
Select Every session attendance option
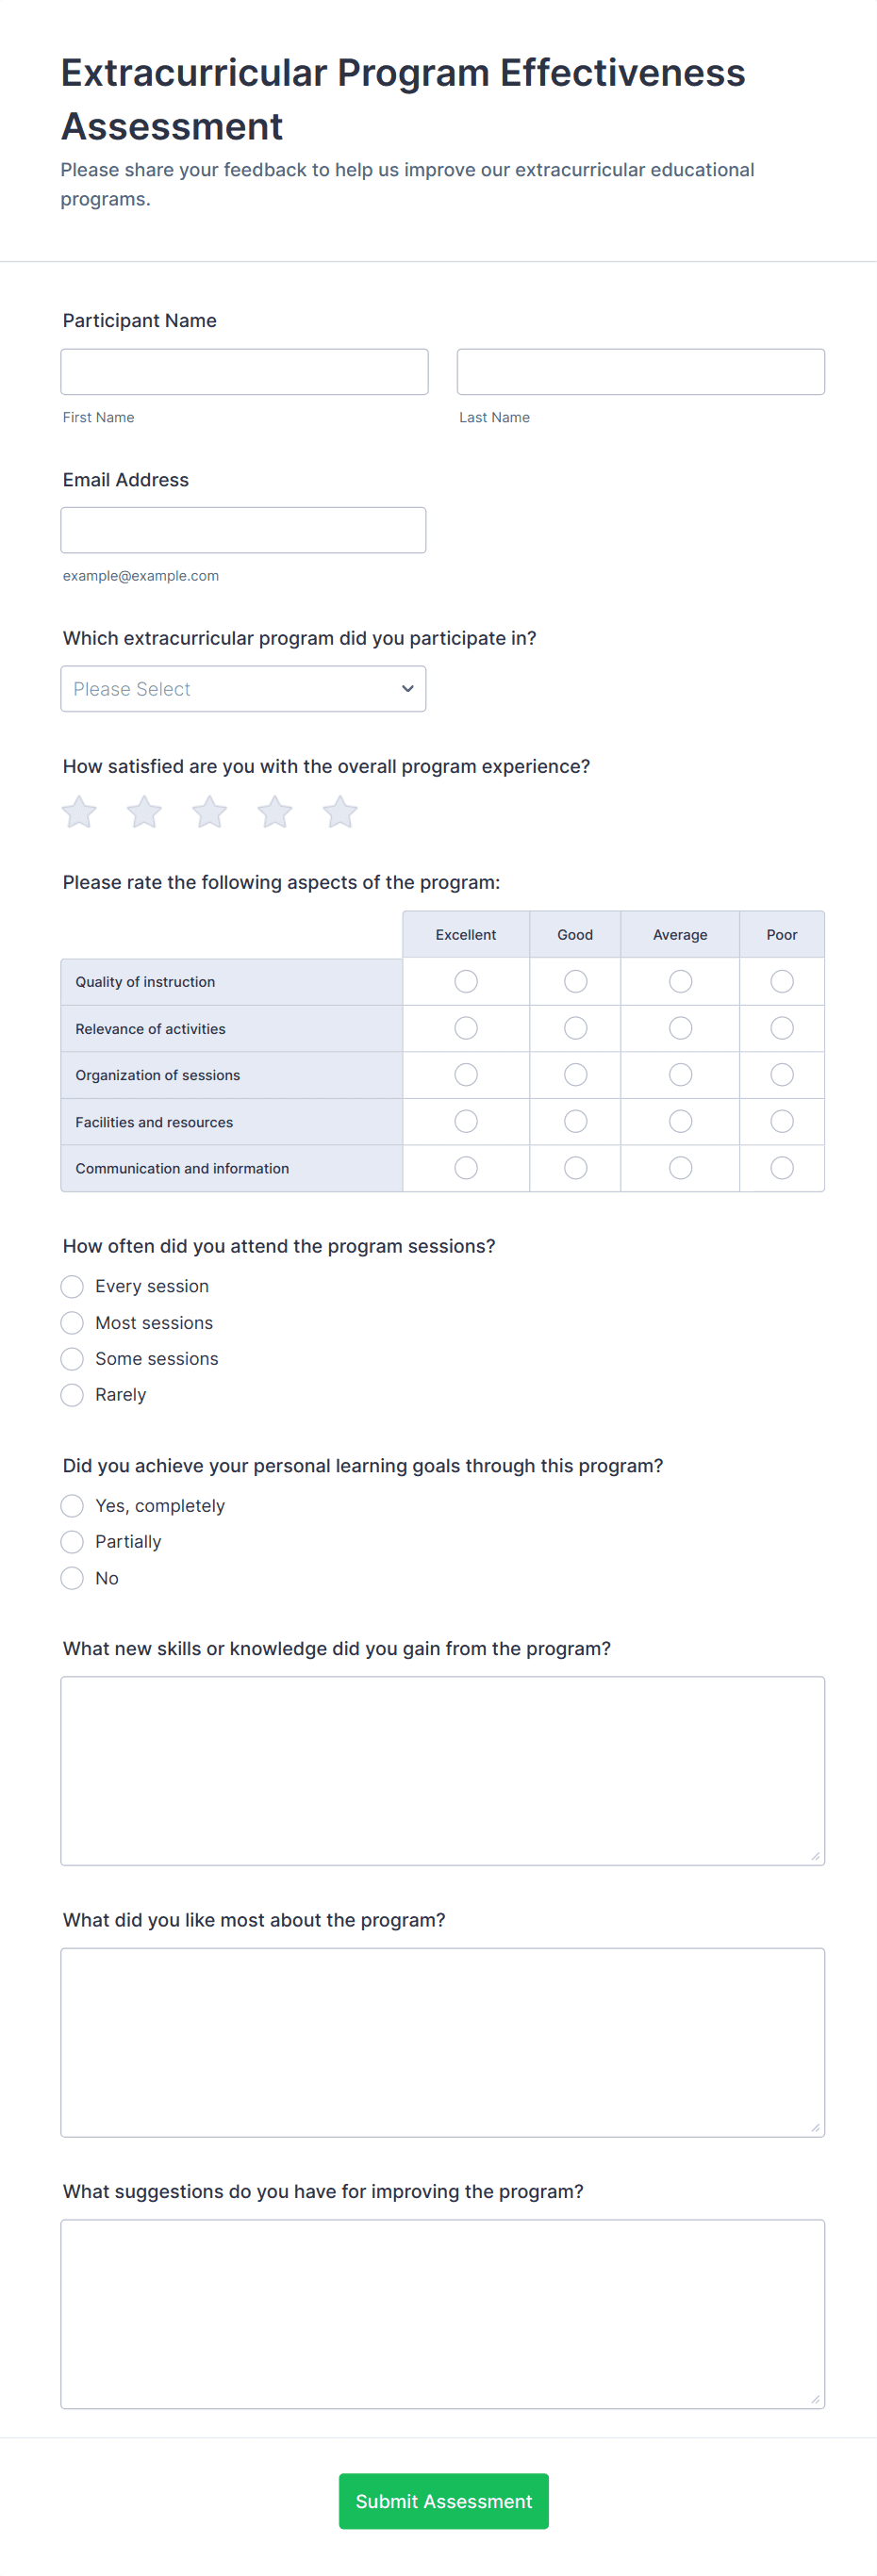[x=72, y=1286]
